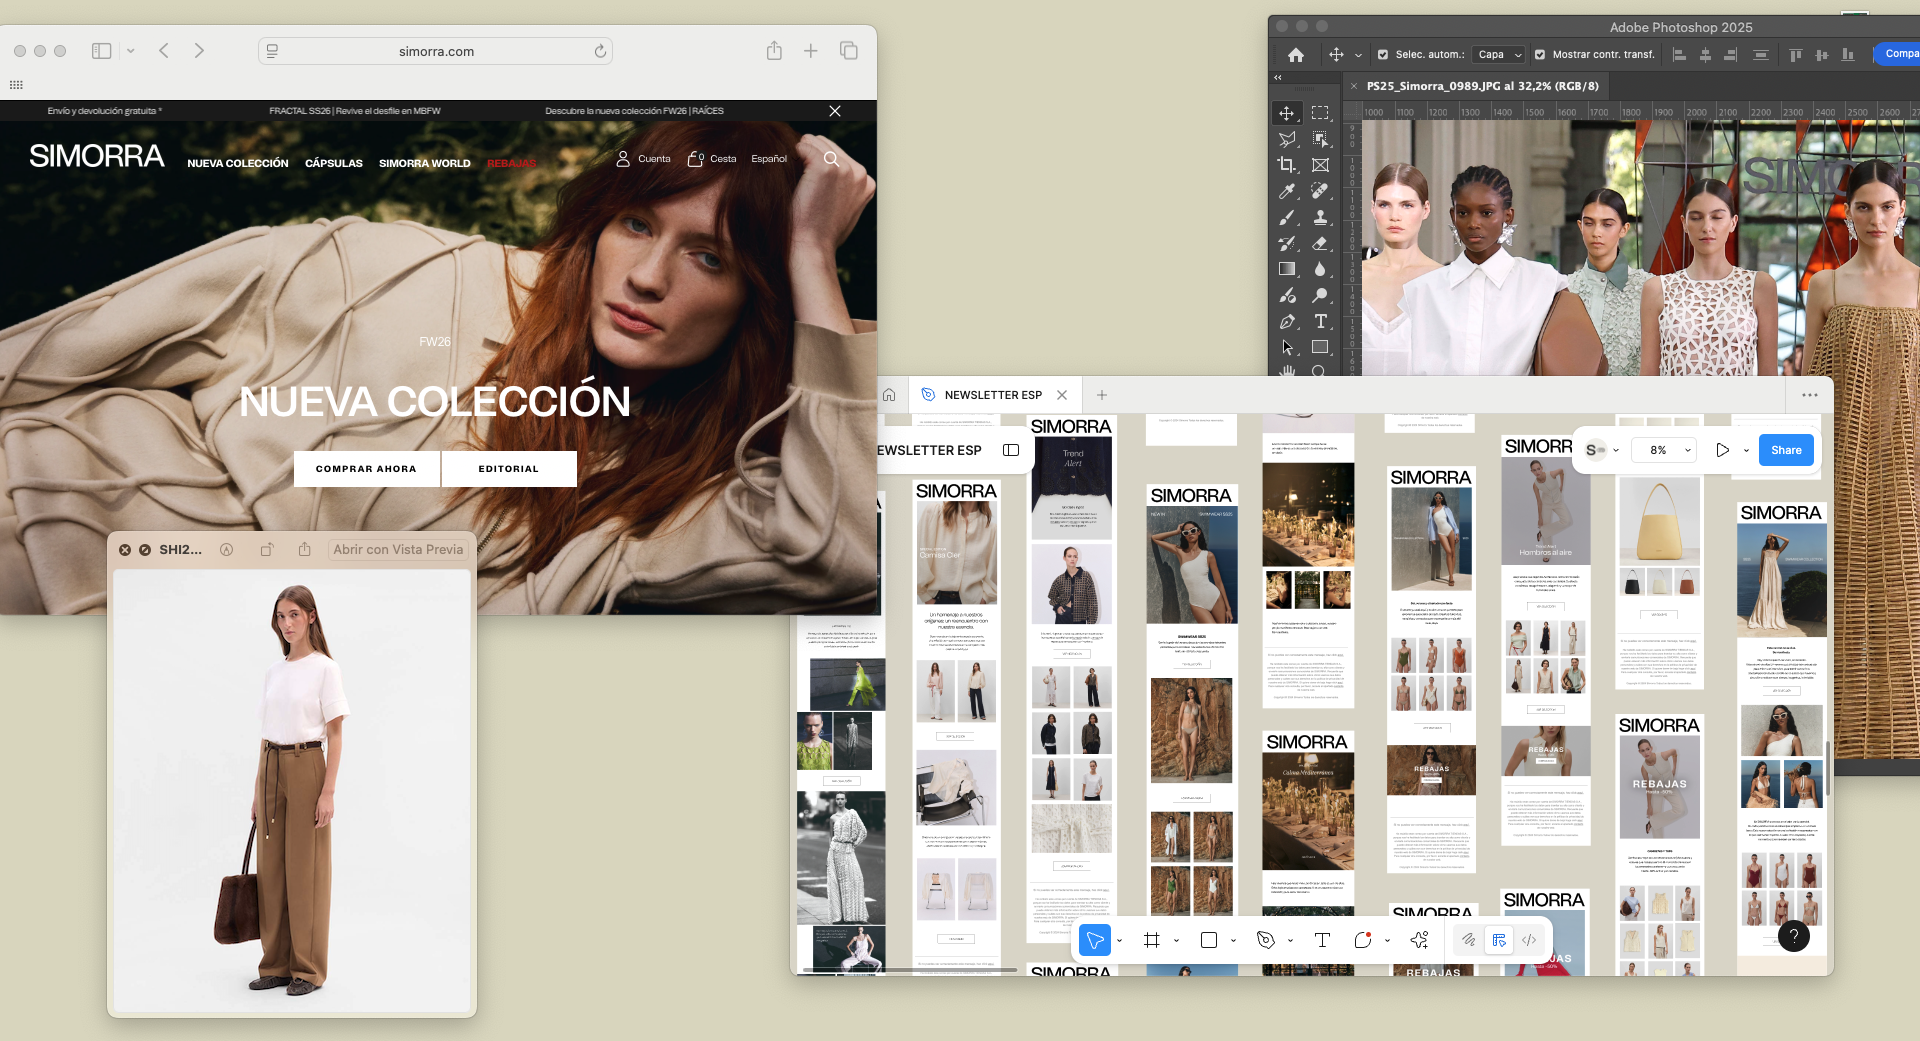The height and width of the screenshot is (1041, 1920).
Task: Select the Frame tool in Figma toolbar
Action: pyautogui.click(x=1152, y=940)
